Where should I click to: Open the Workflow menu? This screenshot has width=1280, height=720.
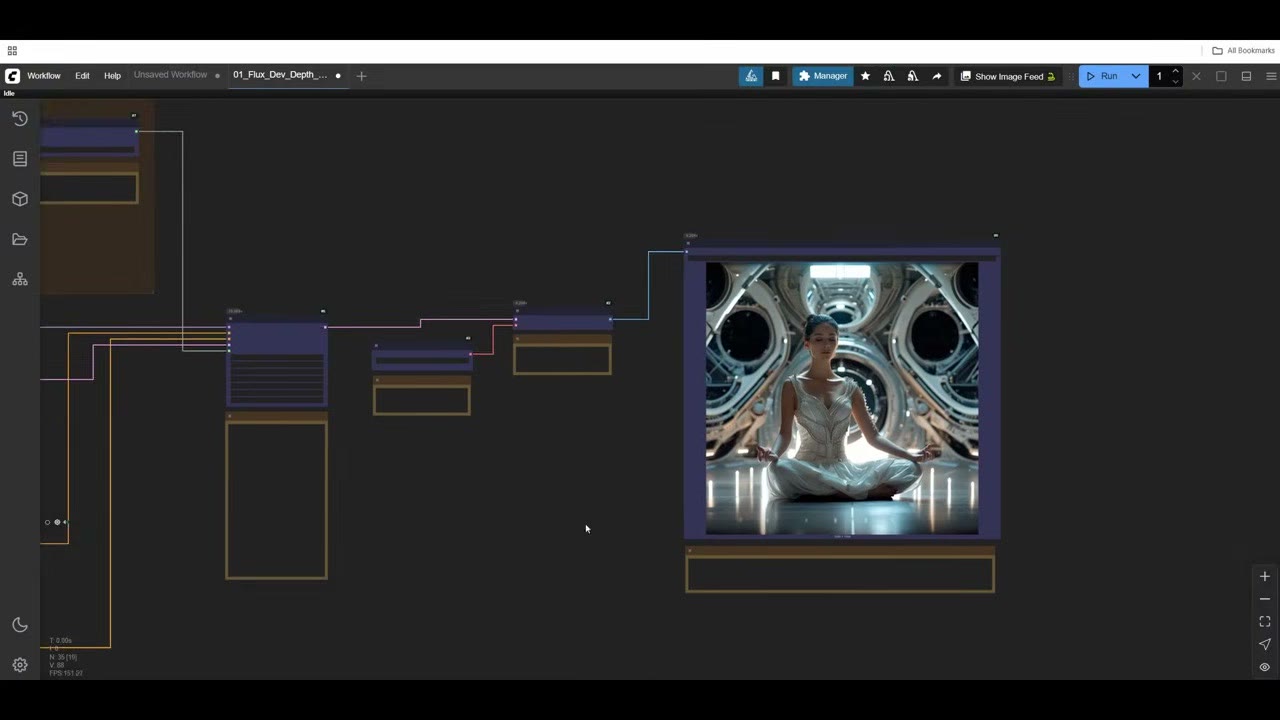(x=44, y=76)
